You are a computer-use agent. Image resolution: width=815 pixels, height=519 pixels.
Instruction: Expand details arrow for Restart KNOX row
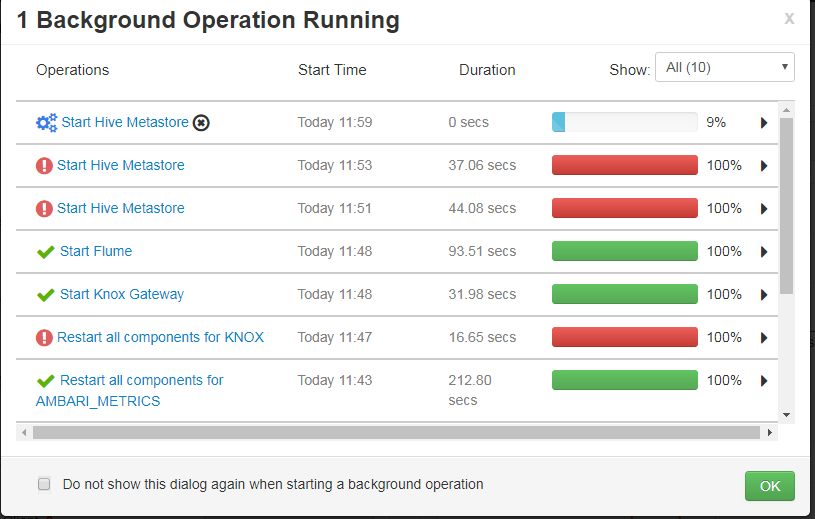pos(764,338)
